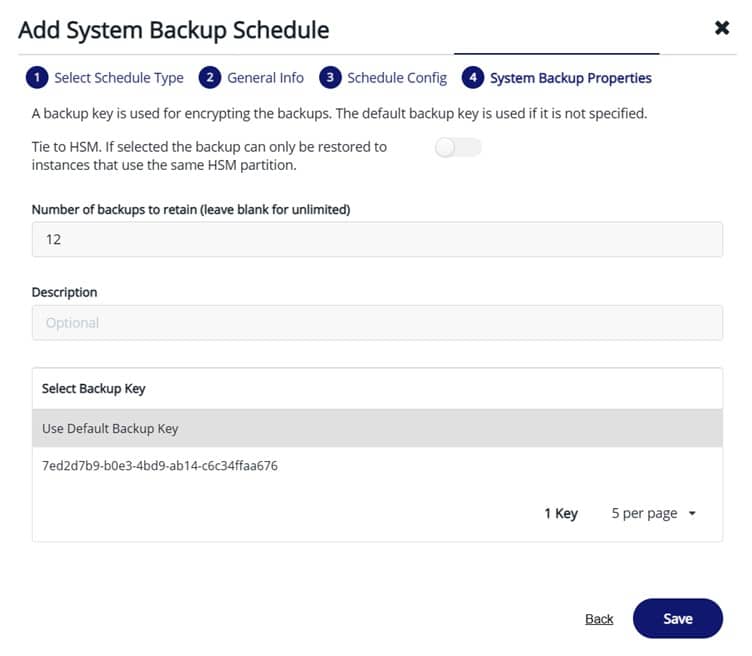Click the step 3 circle icon
Screen dimensions: 752x656
point(329,78)
